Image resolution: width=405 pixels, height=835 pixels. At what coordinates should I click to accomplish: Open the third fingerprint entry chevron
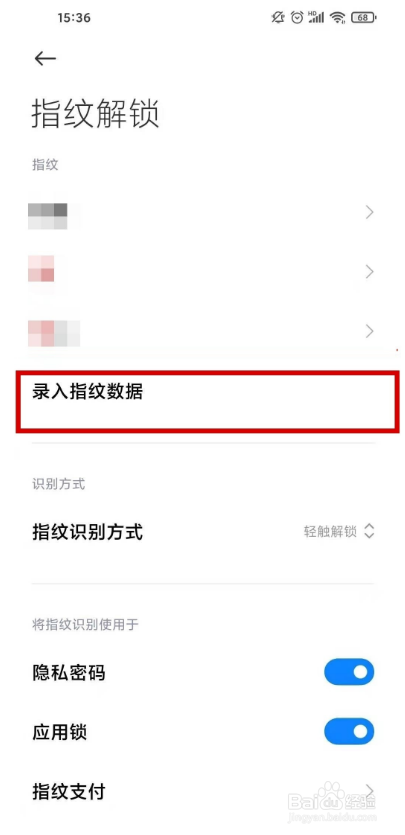[369, 332]
